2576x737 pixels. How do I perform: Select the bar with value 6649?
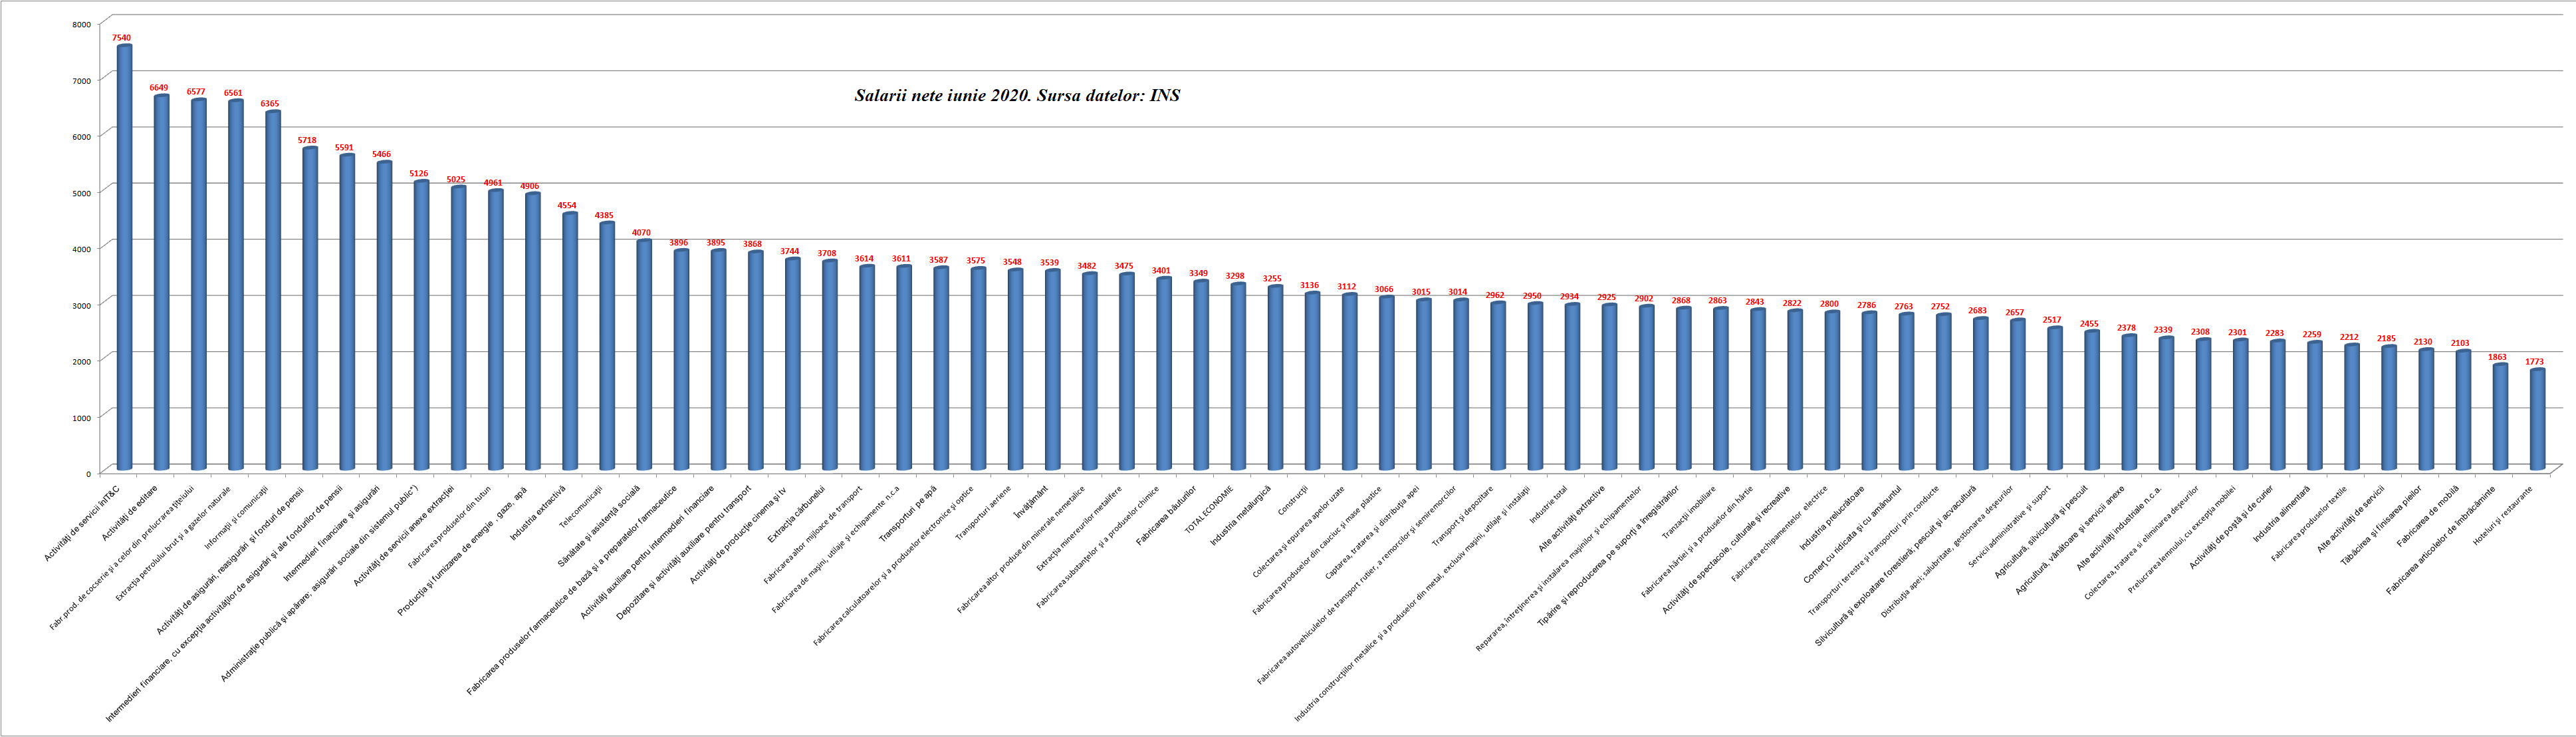point(161,282)
